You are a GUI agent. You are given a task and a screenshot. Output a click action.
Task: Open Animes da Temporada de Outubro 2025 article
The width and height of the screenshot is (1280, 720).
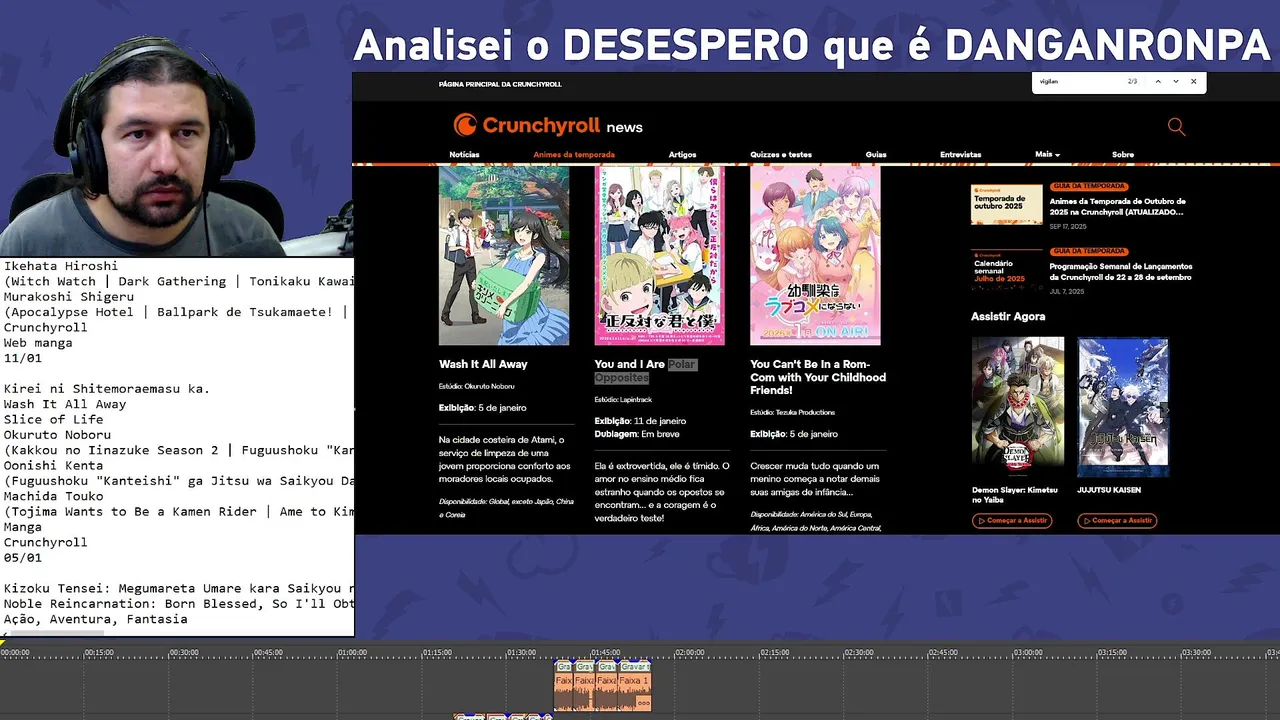[1118, 207]
